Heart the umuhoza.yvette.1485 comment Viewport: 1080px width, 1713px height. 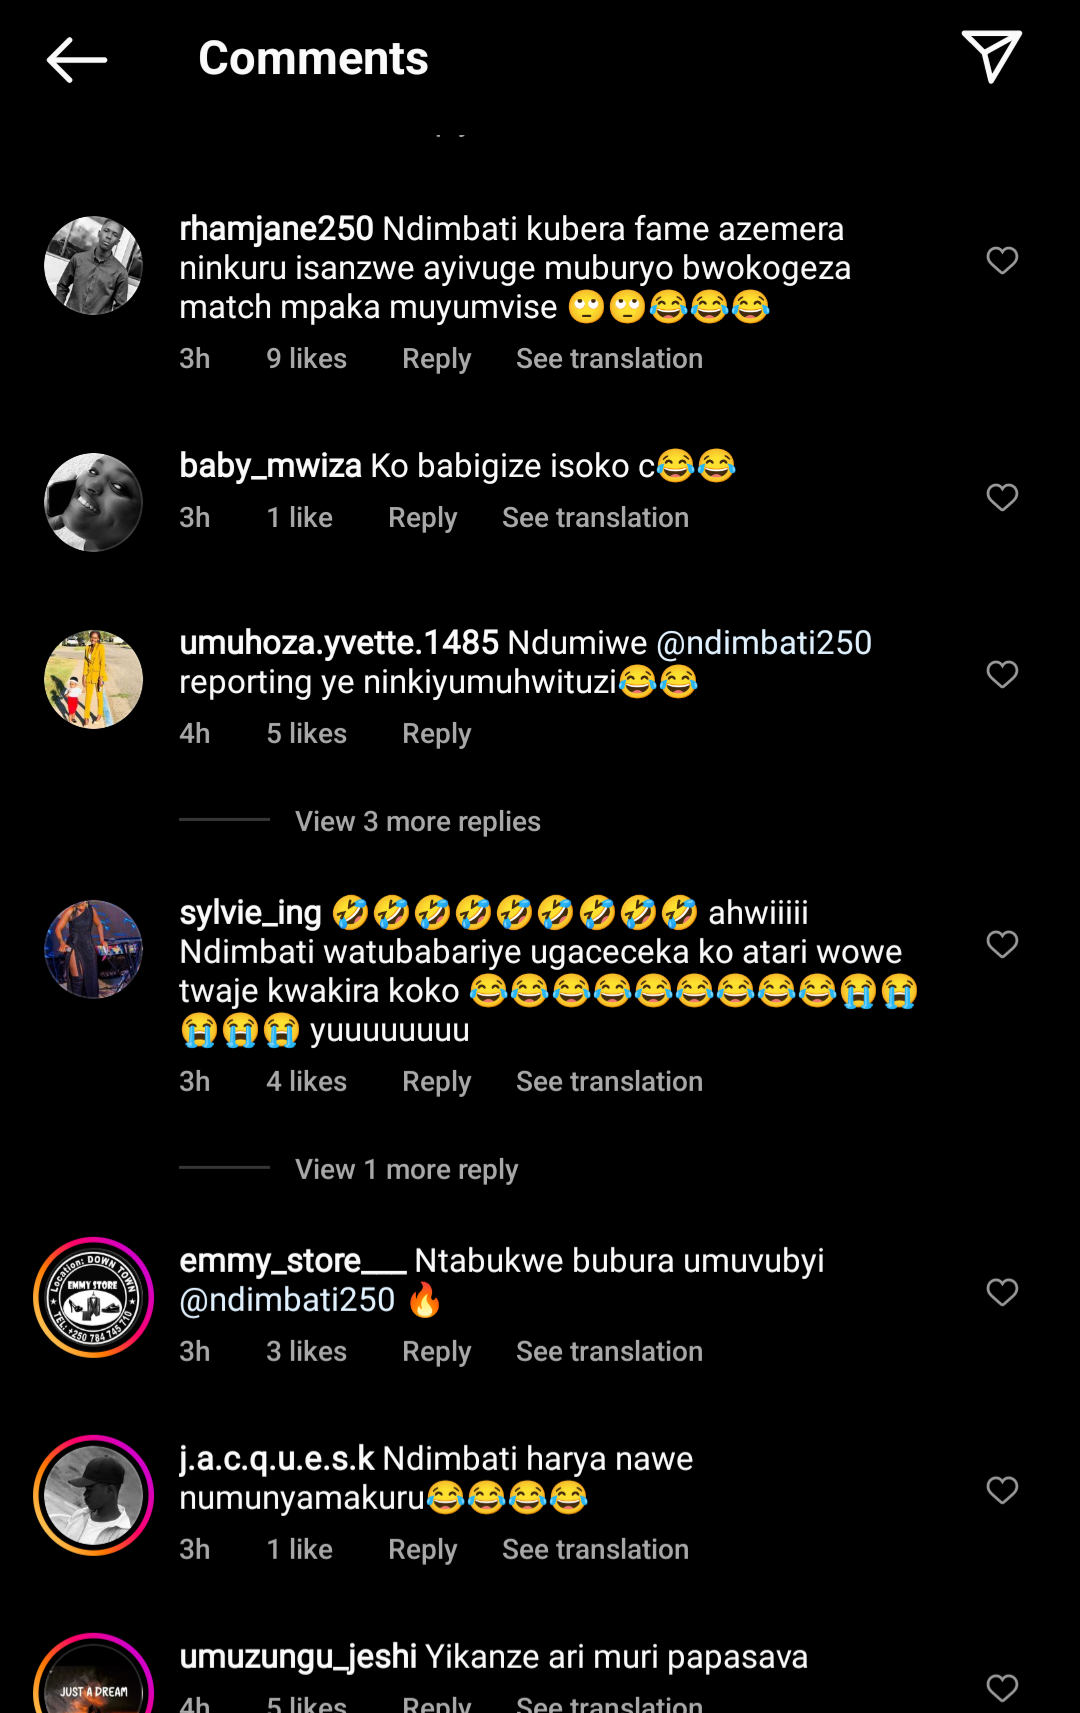point(1002,675)
